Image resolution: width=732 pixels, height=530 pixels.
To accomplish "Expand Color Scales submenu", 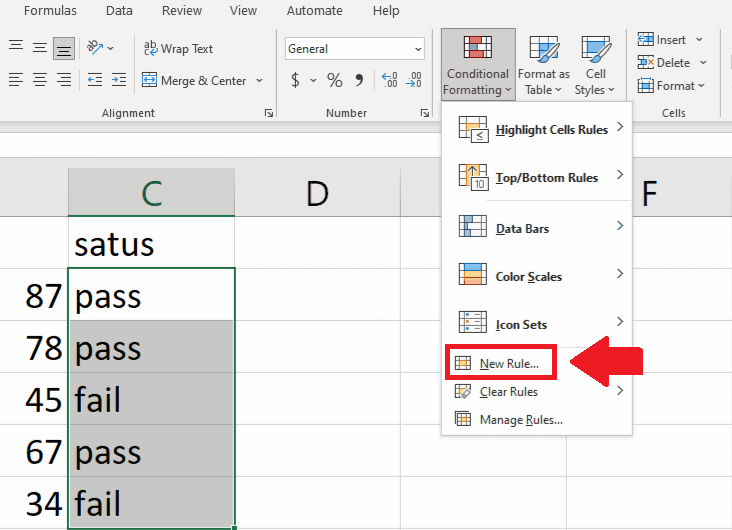I will pyautogui.click(x=537, y=276).
